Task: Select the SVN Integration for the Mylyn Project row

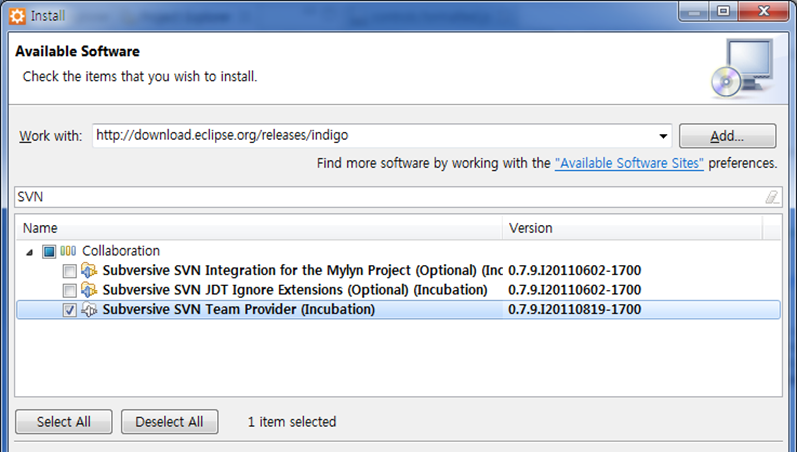Action: click(398, 270)
